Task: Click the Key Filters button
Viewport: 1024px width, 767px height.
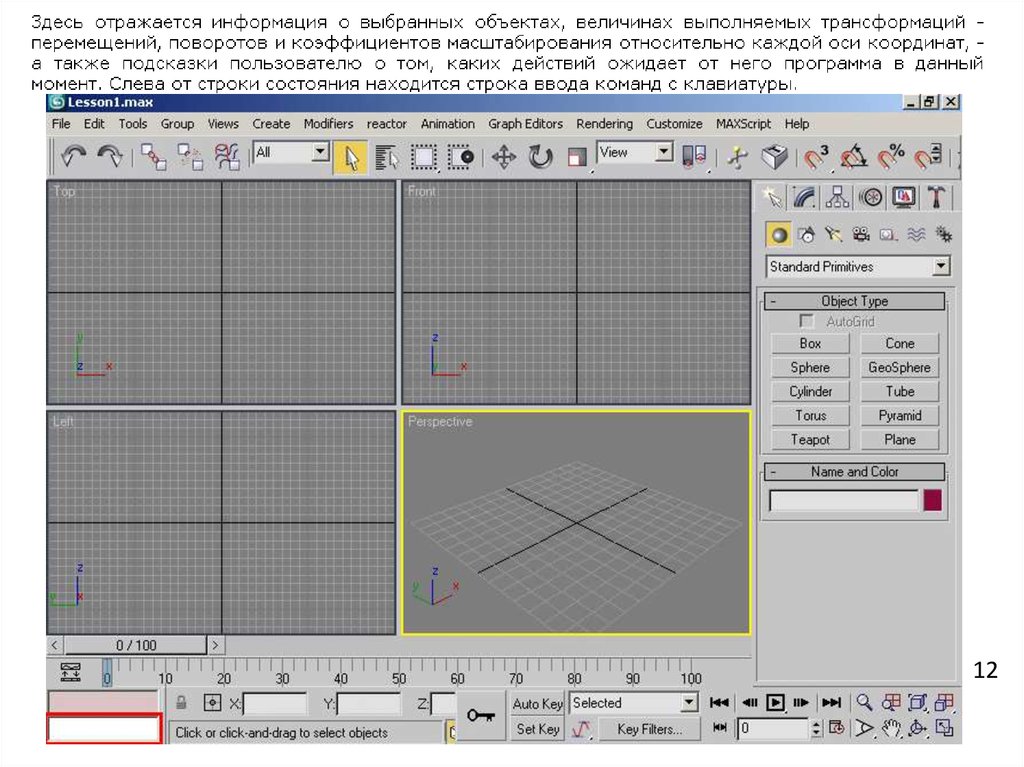Action: pyautogui.click(x=649, y=730)
